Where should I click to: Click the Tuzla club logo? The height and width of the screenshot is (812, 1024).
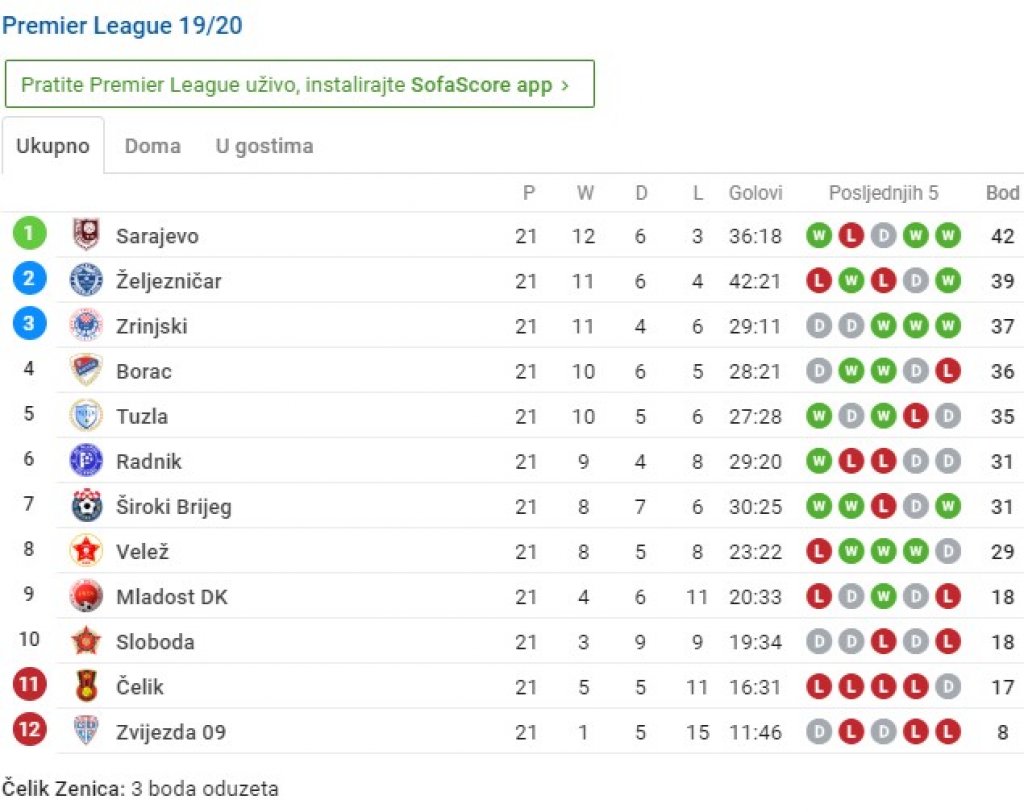click(86, 415)
